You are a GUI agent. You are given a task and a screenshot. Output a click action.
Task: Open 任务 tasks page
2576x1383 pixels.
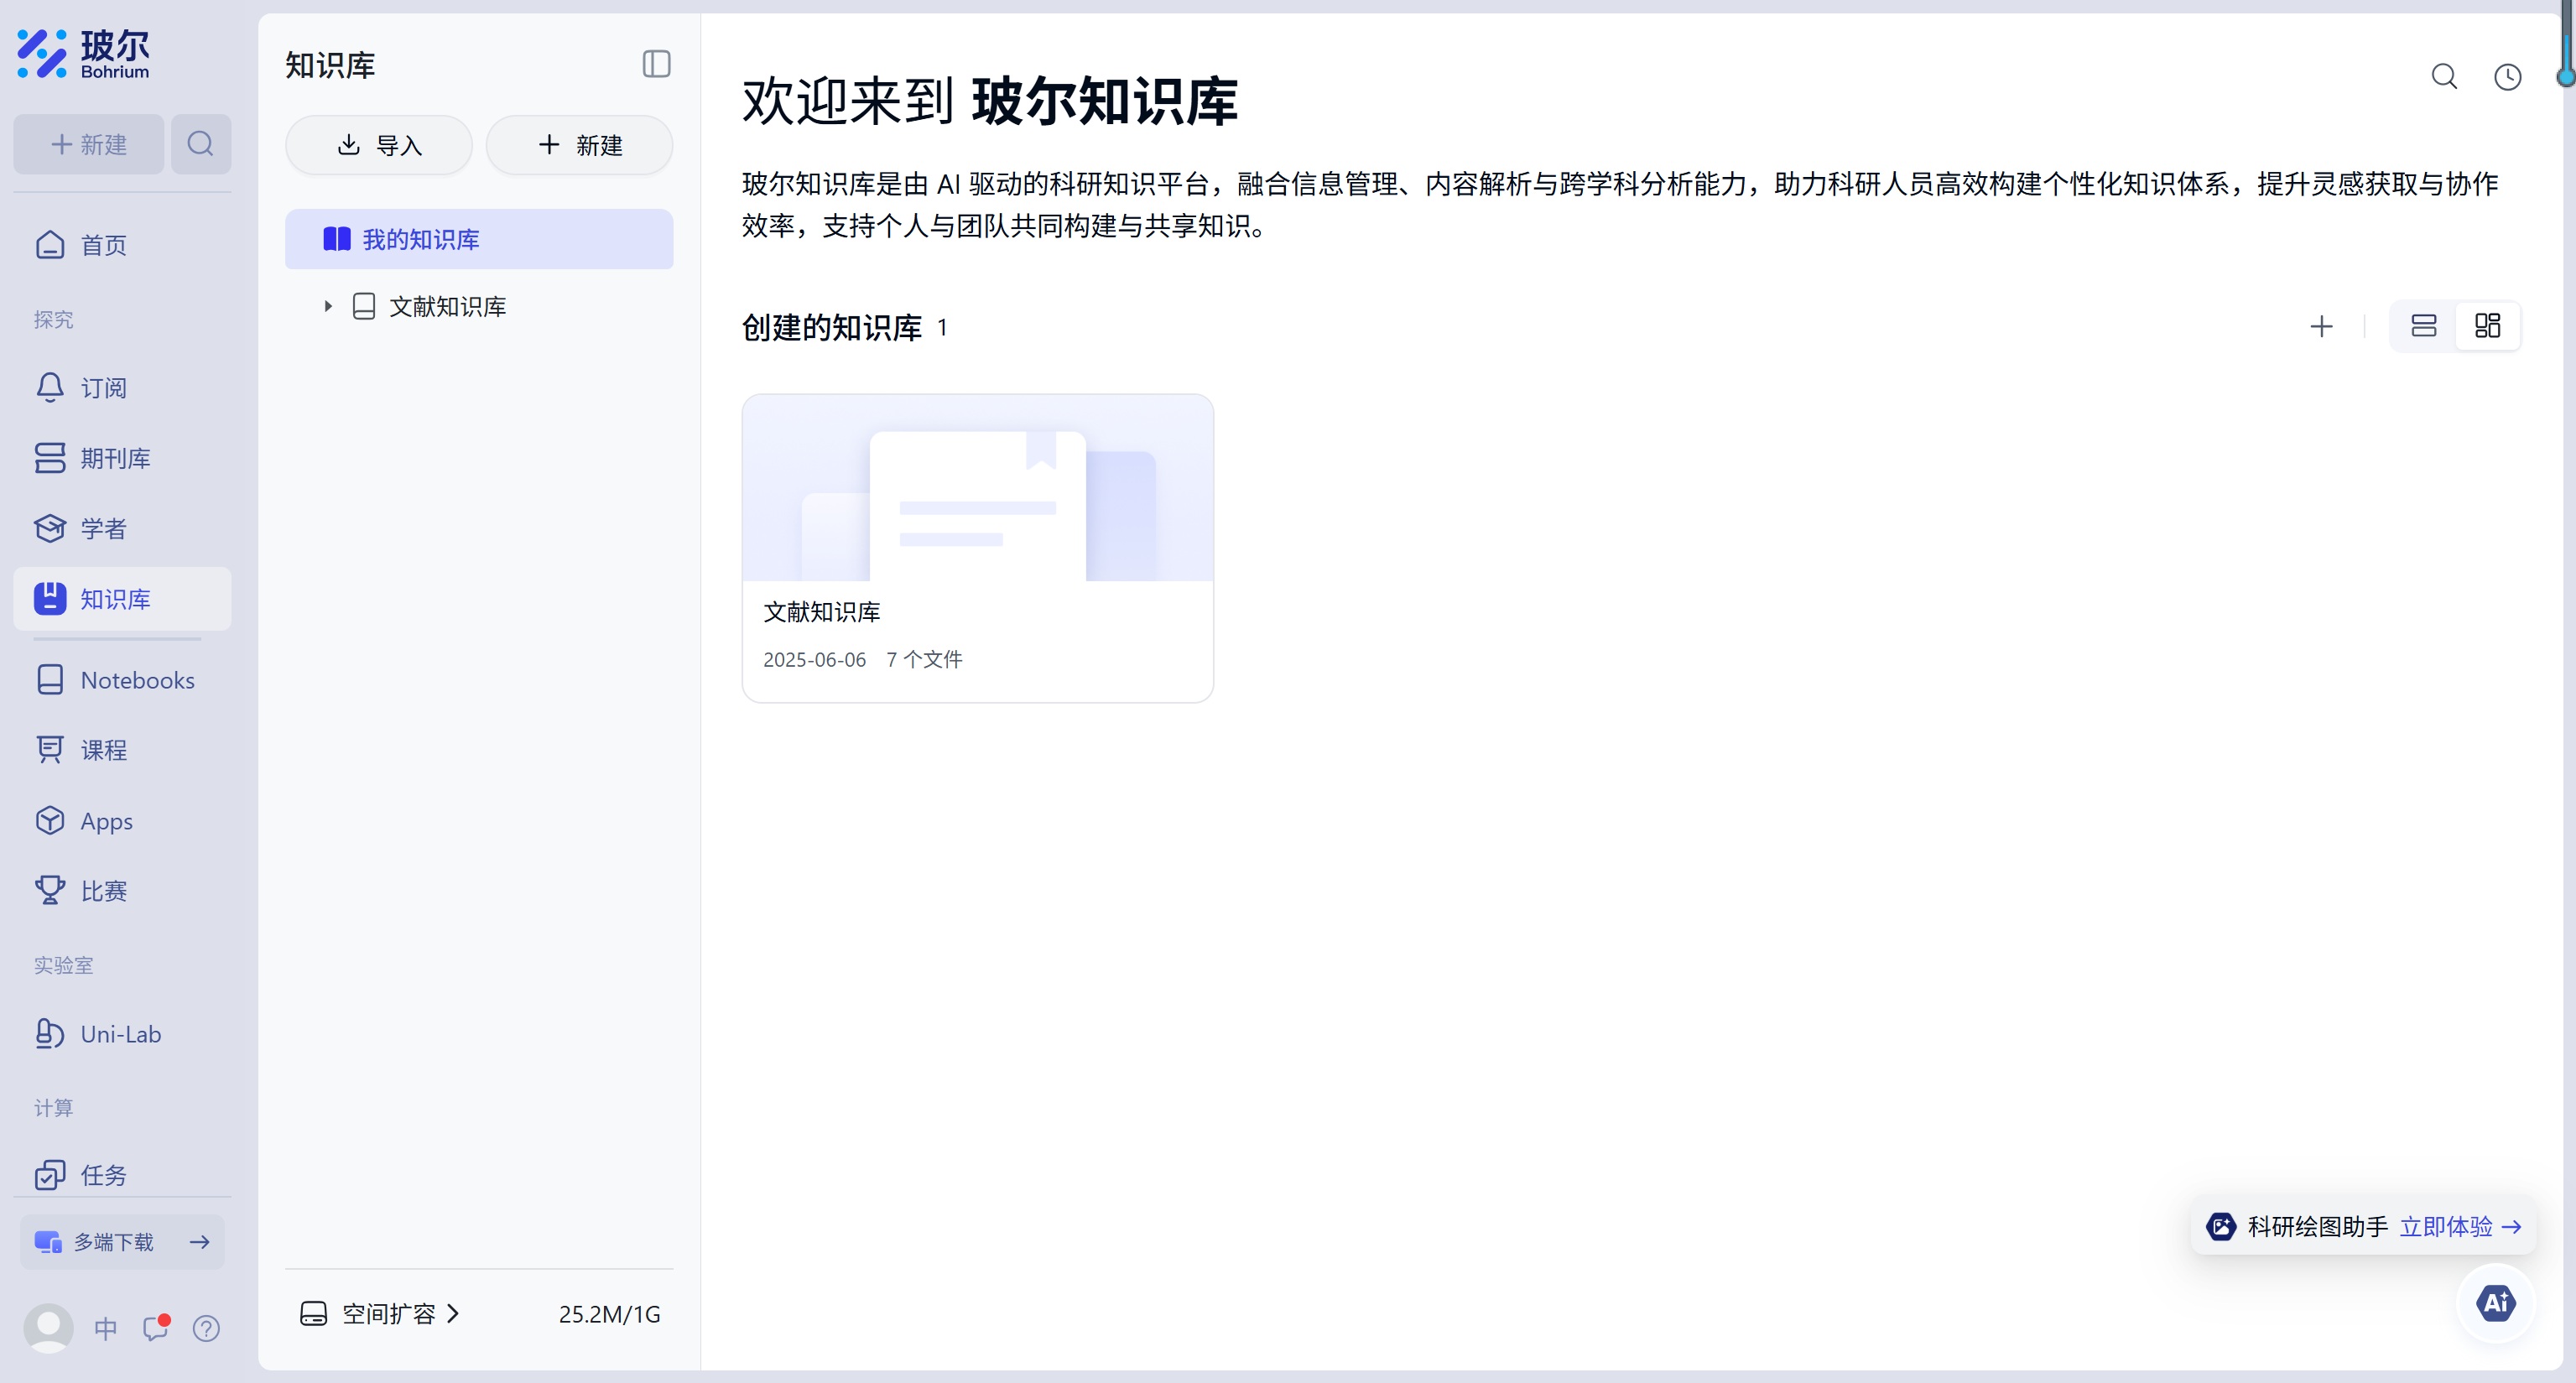click(122, 1175)
